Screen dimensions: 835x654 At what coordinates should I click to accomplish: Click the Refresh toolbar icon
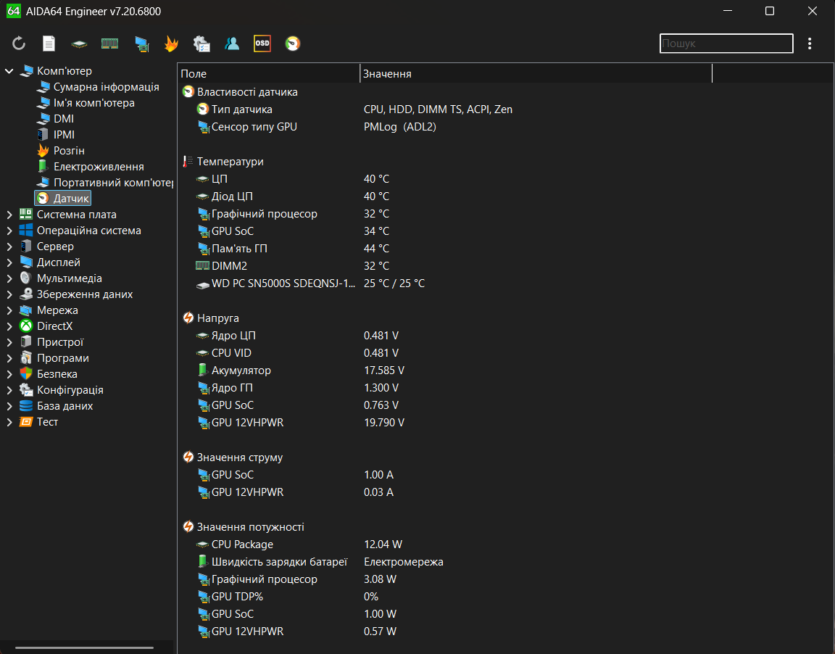(19, 44)
